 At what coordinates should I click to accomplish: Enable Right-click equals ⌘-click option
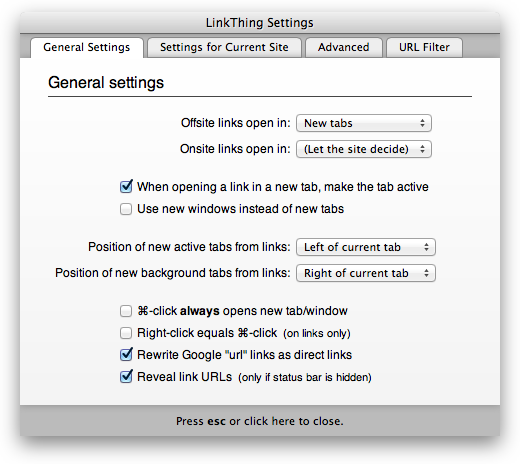point(126,333)
